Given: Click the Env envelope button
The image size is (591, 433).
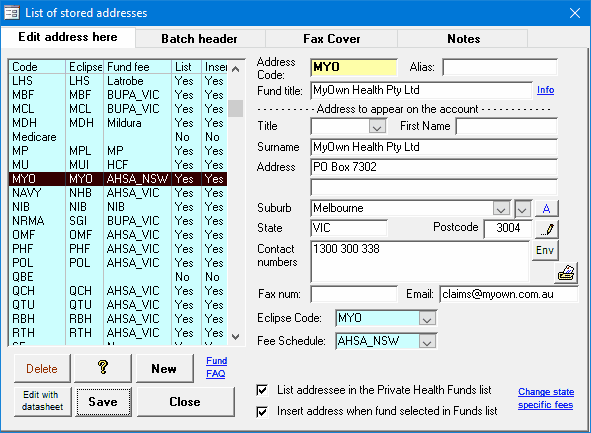Looking at the screenshot, I should [x=545, y=250].
